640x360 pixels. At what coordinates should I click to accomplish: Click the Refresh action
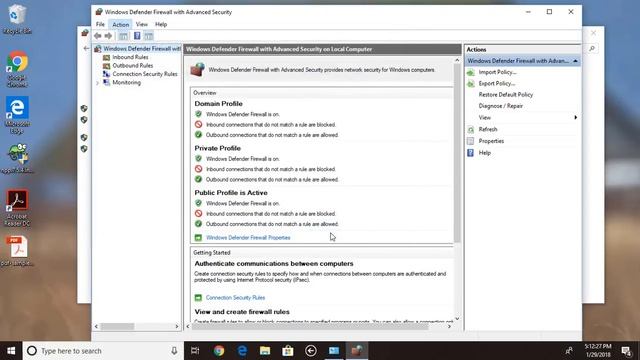[488, 129]
